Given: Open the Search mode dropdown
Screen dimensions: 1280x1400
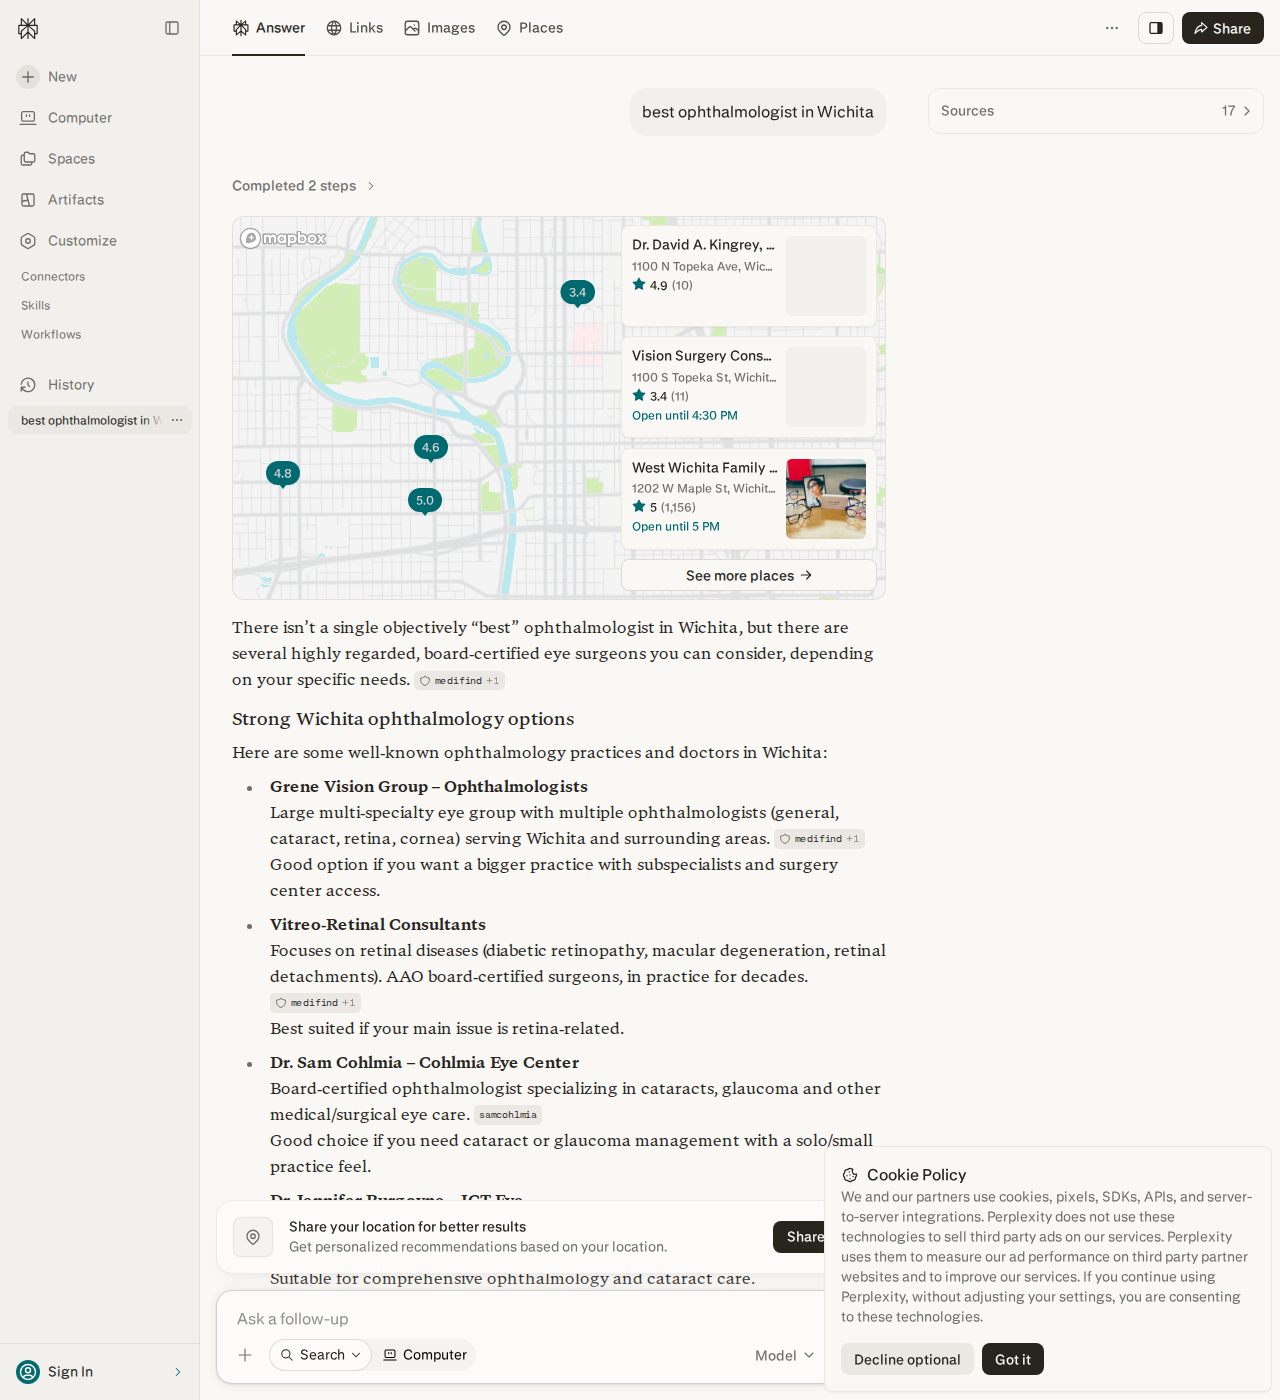Looking at the screenshot, I should pos(320,1355).
